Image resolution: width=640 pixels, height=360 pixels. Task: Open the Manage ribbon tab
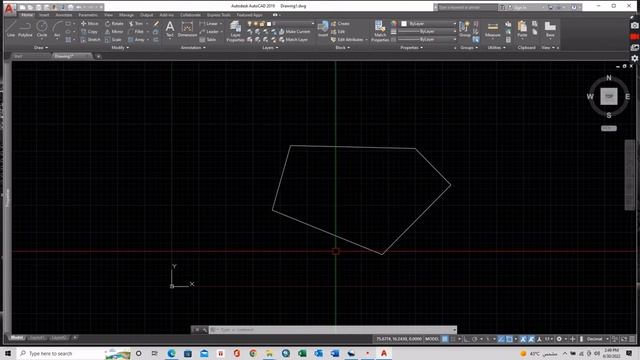(x=126, y=15)
